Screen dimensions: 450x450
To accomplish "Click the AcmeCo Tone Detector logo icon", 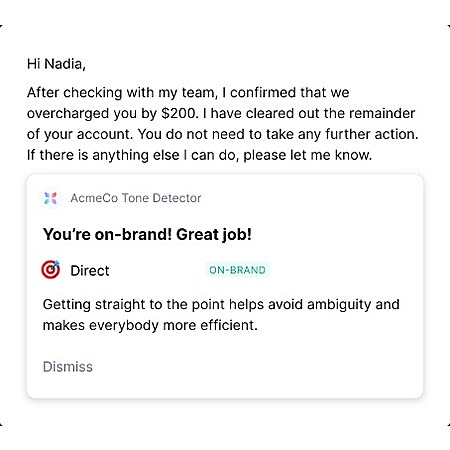I will (50, 198).
